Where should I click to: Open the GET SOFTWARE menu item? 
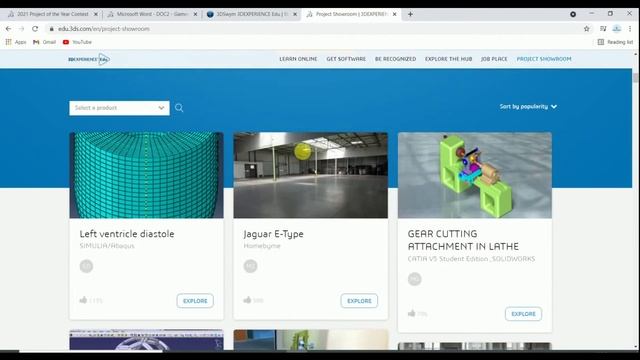tap(346, 59)
